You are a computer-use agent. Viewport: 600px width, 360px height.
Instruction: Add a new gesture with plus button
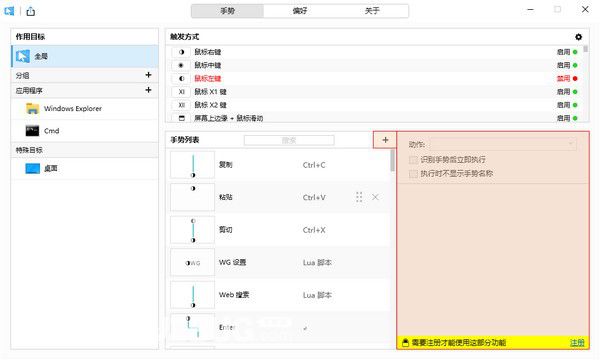(385, 140)
